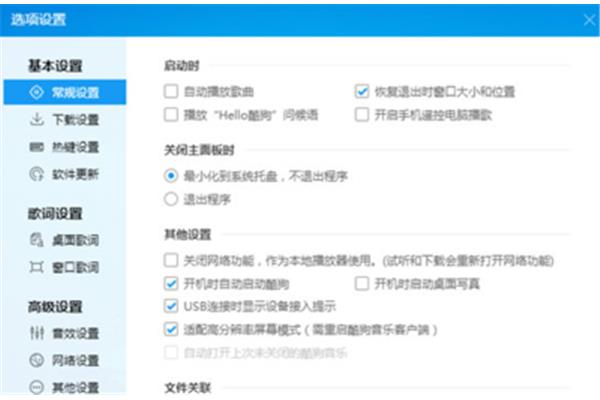Close the 选项设置 dialog
The height and width of the screenshot is (400, 600).
[x=590, y=20]
